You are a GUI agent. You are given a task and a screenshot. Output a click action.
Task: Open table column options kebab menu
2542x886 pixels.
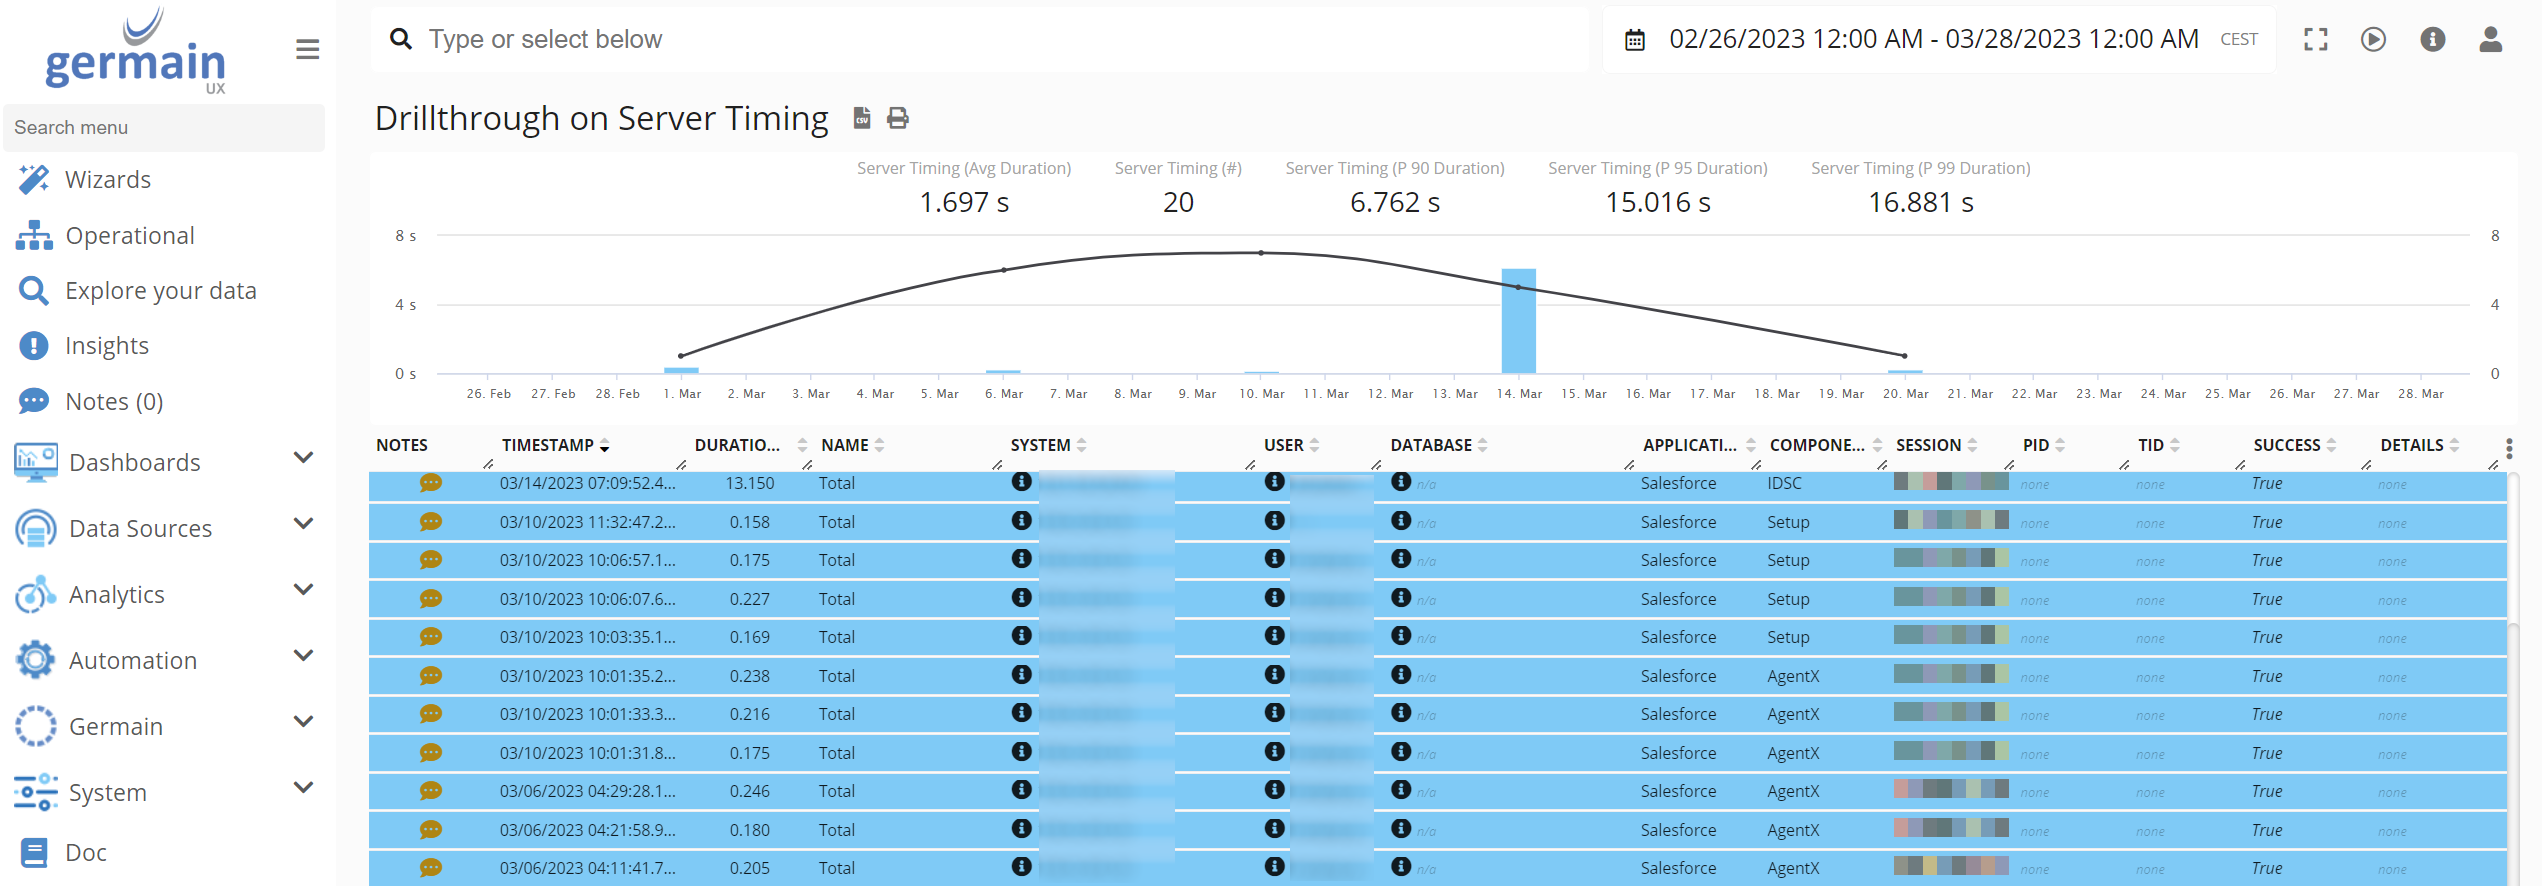2508,447
